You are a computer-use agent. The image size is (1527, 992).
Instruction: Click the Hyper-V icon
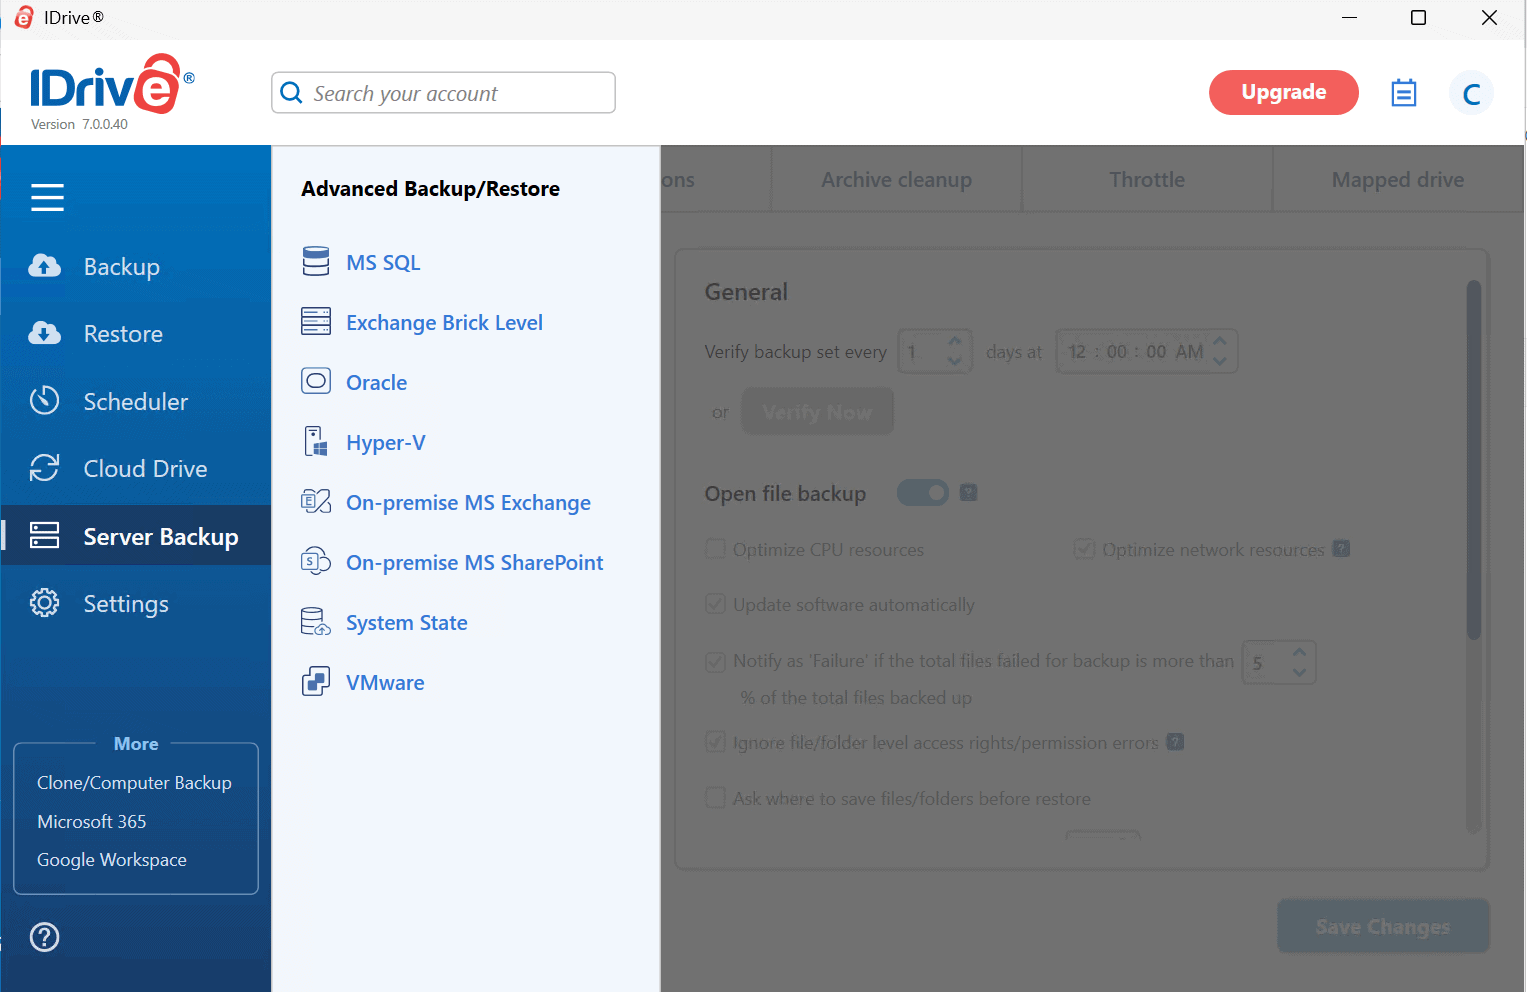click(x=316, y=441)
